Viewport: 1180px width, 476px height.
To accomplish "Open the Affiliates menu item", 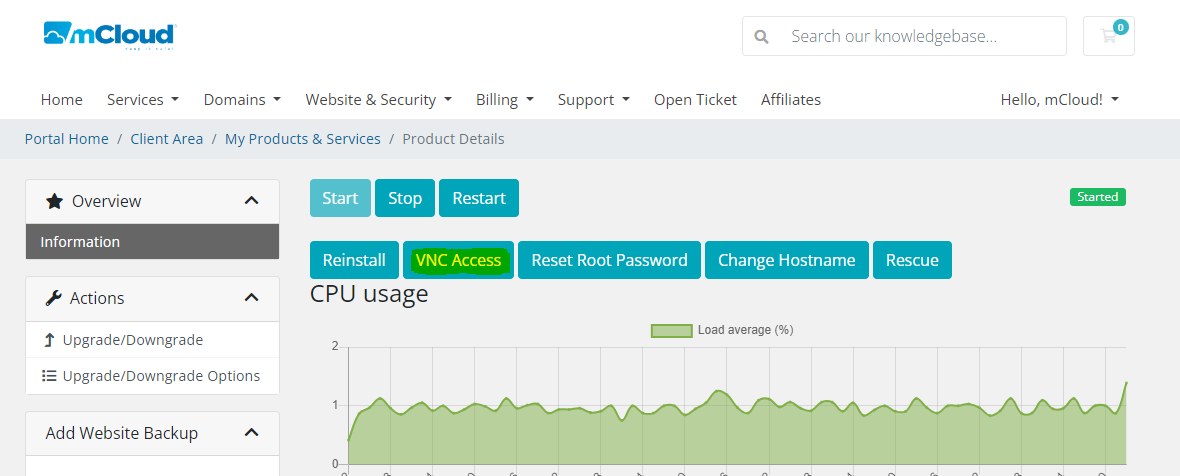I will [790, 100].
